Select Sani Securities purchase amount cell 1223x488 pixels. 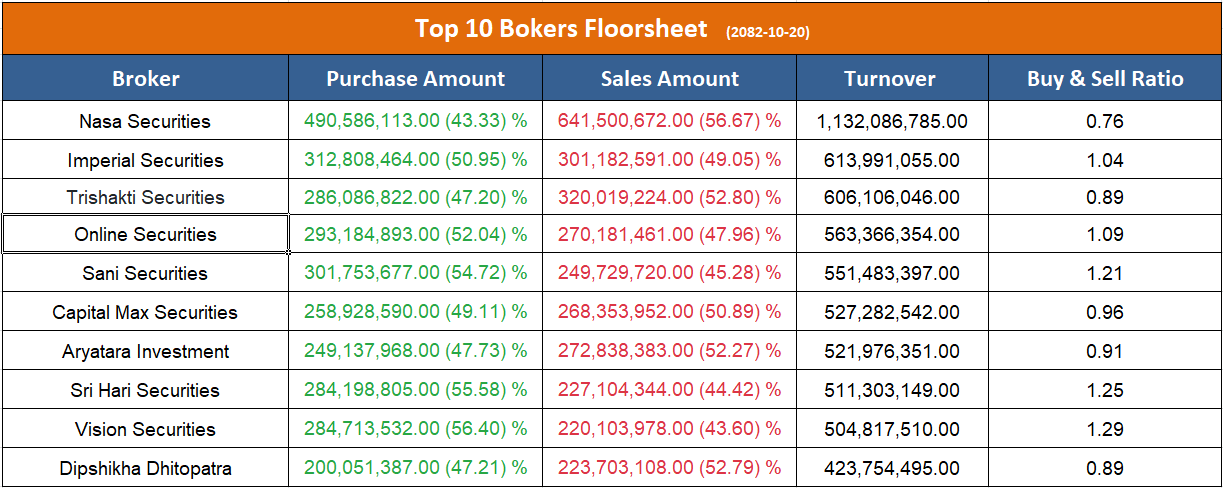[416, 273]
